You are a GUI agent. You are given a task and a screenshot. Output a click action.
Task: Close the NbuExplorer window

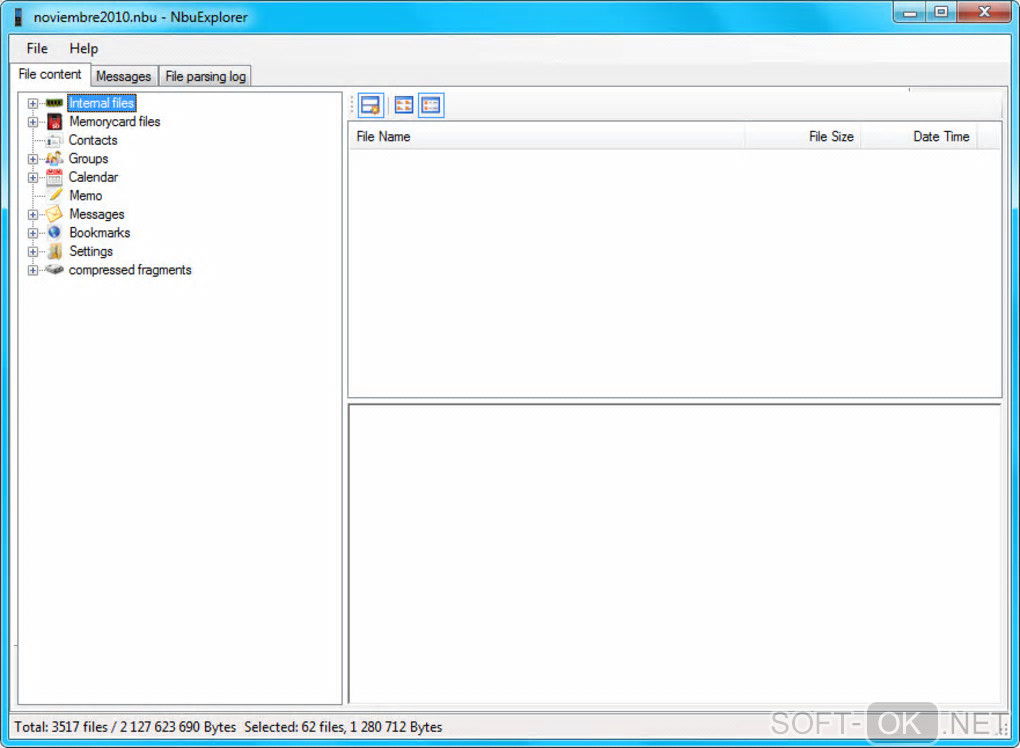pos(984,12)
